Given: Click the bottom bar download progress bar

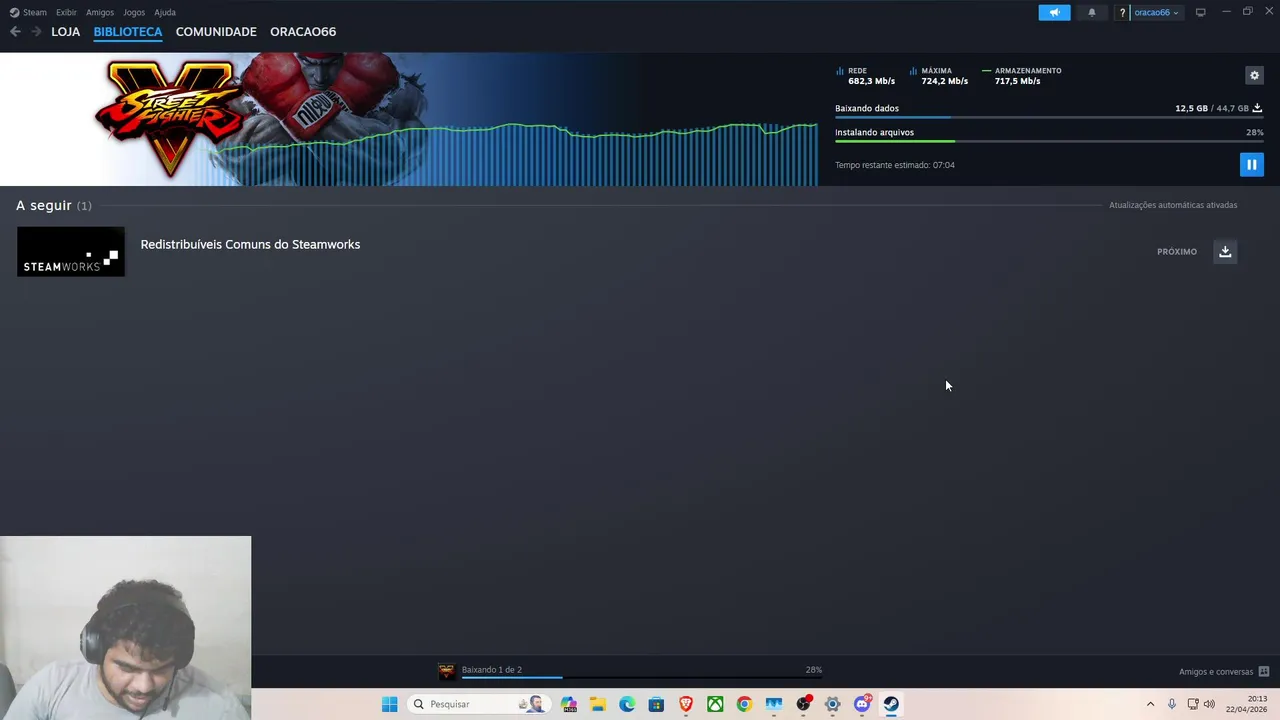Looking at the screenshot, I should point(641,678).
